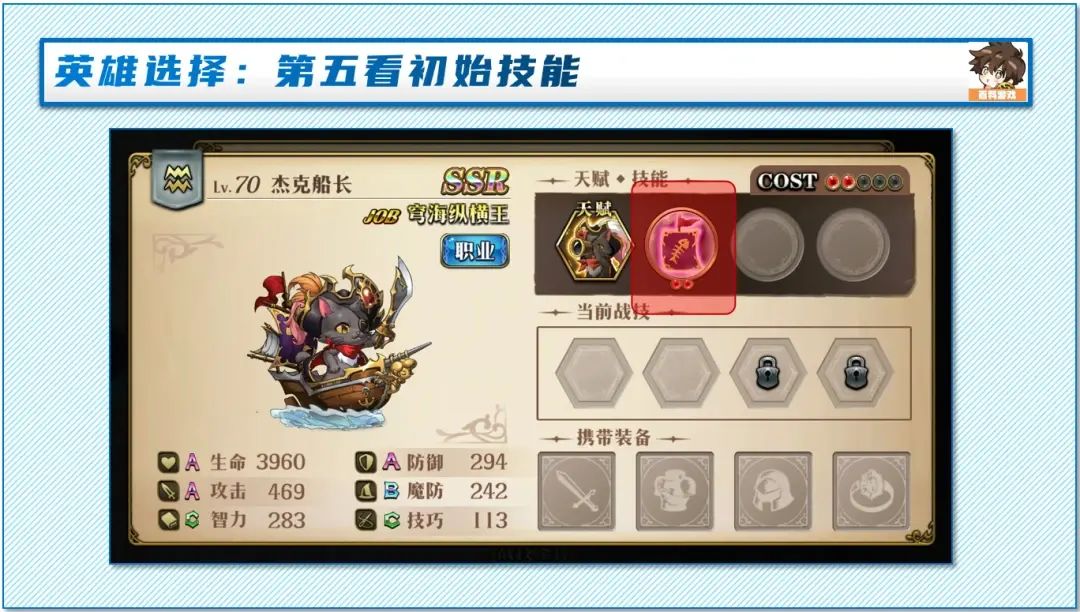Select the hexagonal 天赋 talent icon
This screenshot has height=612, width=1080.
[594, 242]
